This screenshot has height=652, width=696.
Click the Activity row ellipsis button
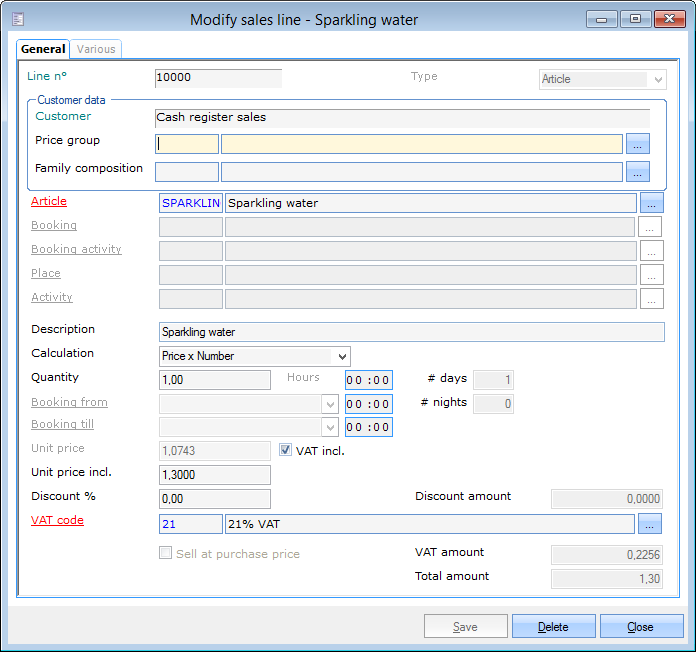(x=652, y=298)
